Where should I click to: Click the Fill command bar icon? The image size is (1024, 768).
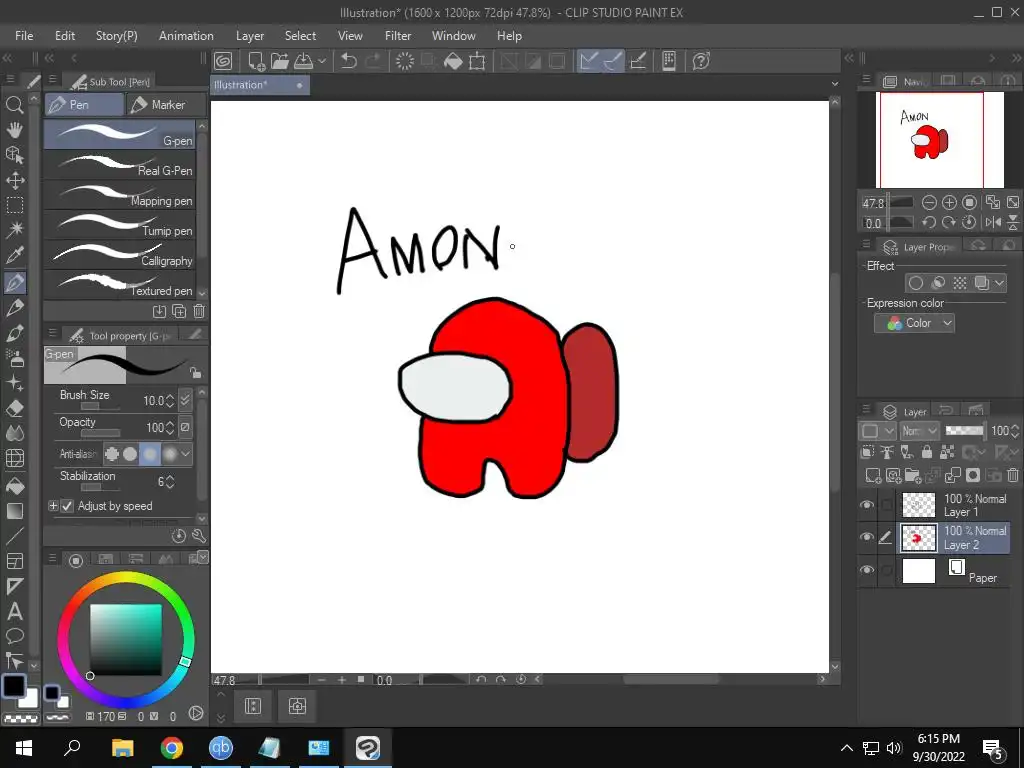[x=453, y=61]
